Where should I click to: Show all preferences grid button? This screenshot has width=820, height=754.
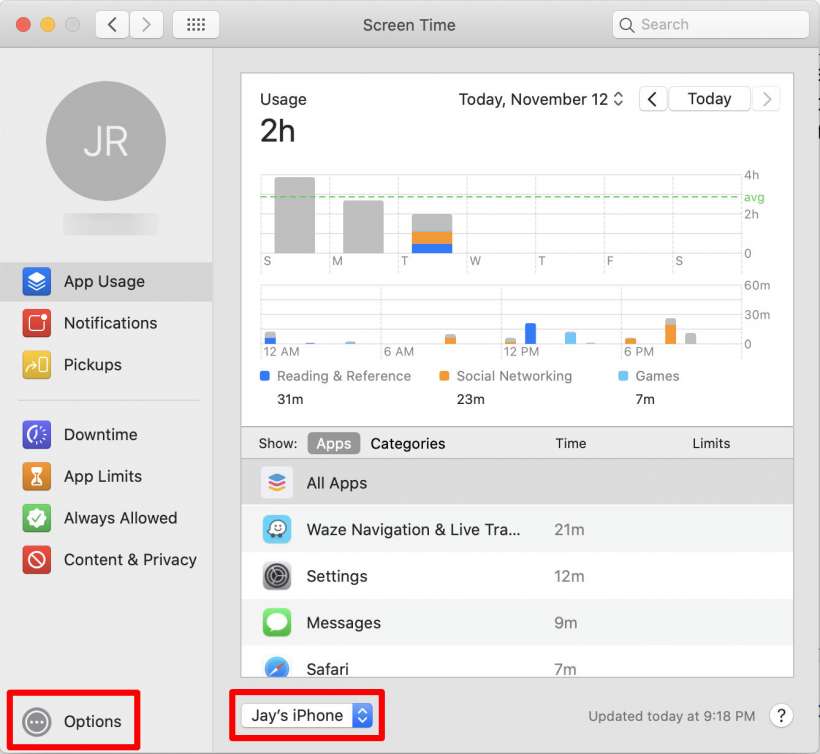point(196,25)
